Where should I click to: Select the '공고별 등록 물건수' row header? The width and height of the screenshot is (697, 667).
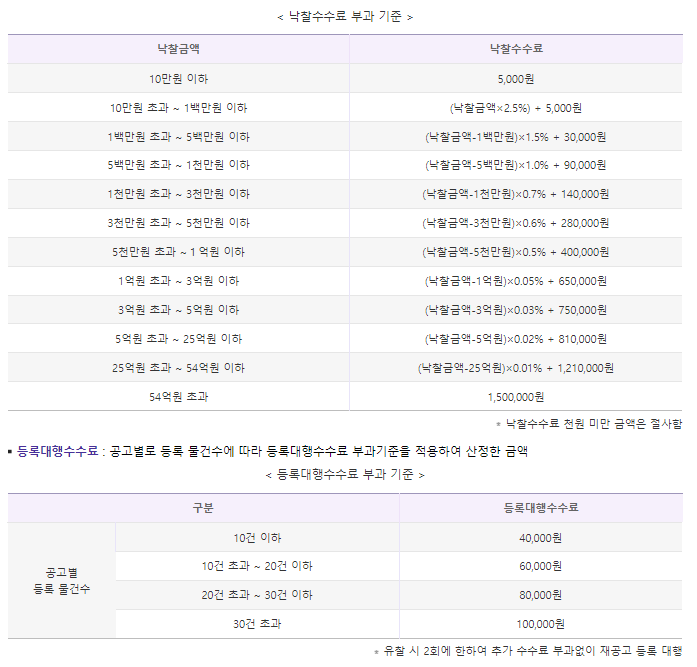[x=62, y=580]
